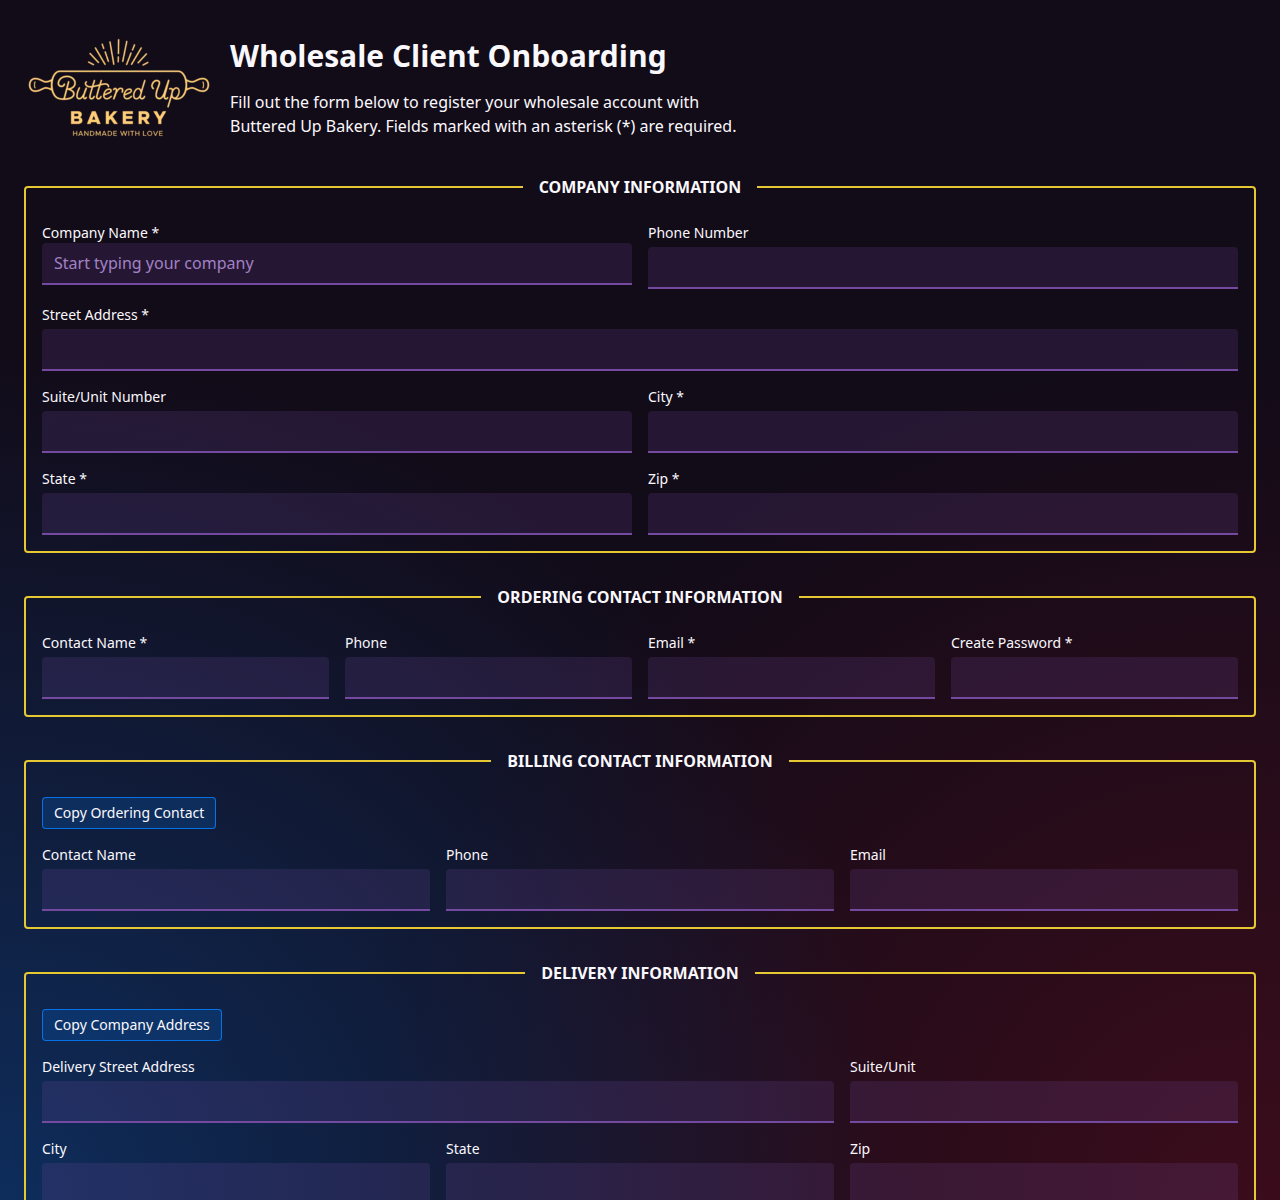Screen dimensions: 1280x1200
Task: Focus the City field under Company Information
Action: pos(943,431)
